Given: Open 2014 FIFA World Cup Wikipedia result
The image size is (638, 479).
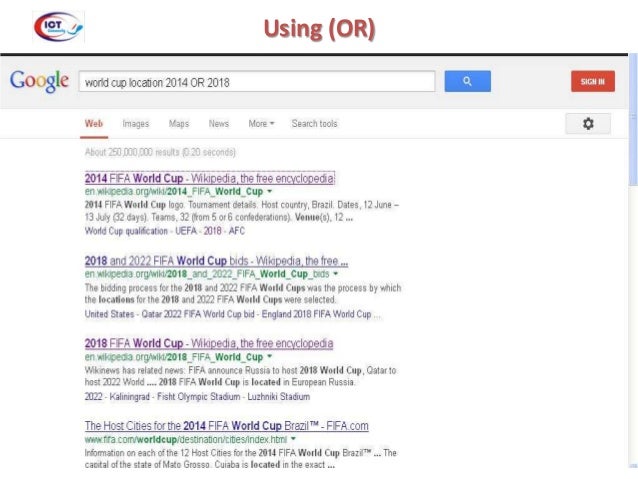Looking at the screenshot, I should tap(210, 178).
